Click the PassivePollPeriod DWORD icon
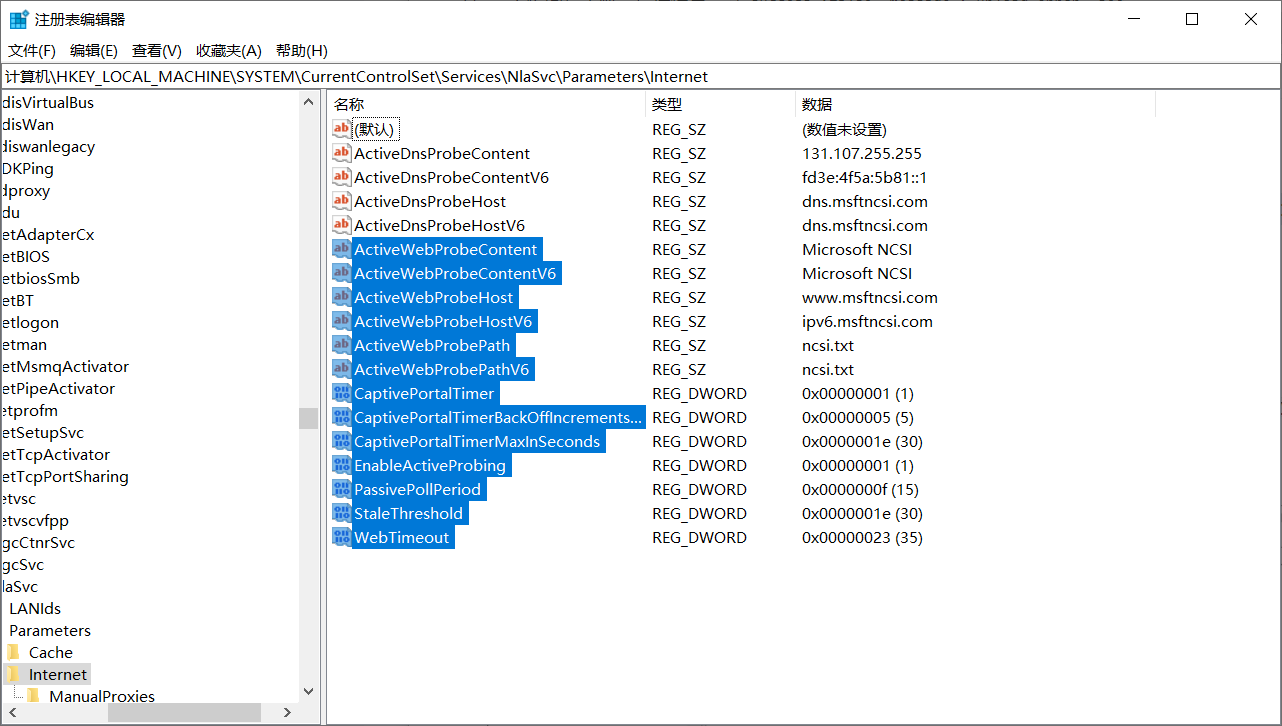This screenshot has width=1282, height=726. (x=341, y=489)
